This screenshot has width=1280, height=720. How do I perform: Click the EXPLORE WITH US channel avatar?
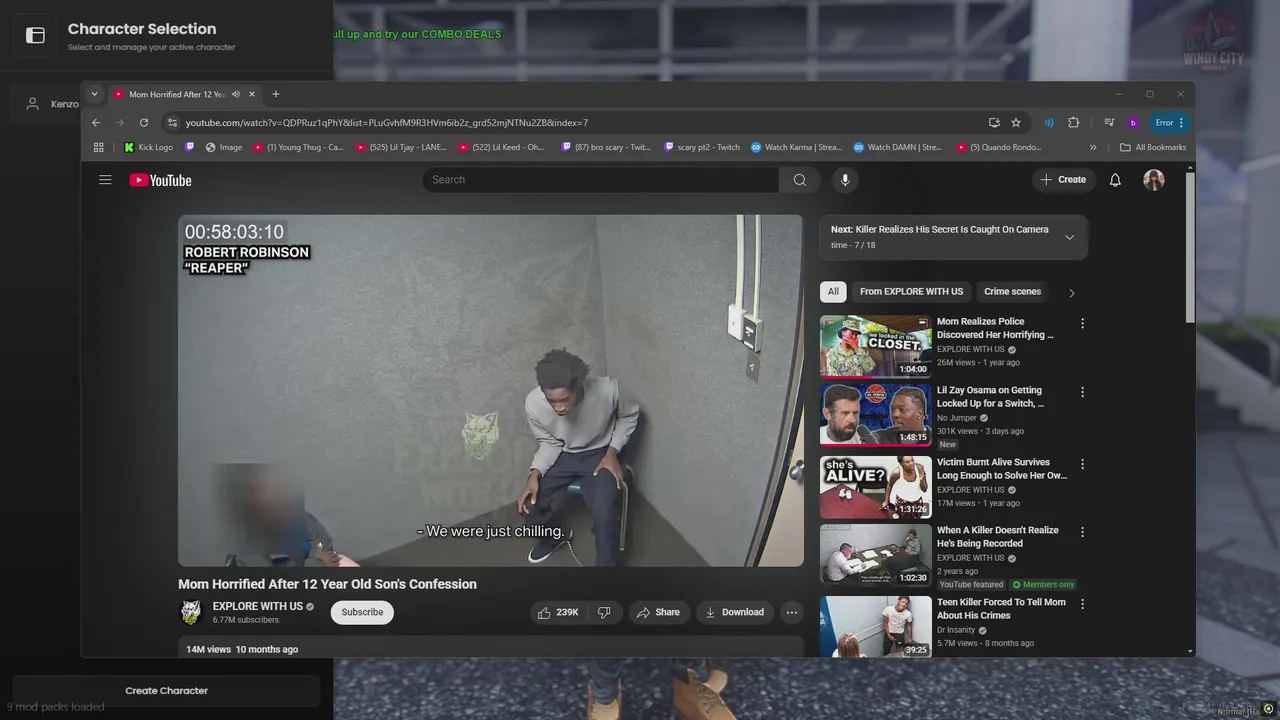(x=191, y=612)
